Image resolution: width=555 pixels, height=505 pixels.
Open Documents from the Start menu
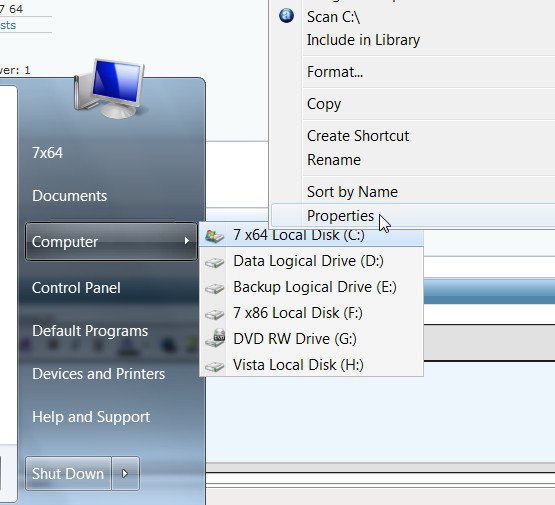tap(69, 196)
